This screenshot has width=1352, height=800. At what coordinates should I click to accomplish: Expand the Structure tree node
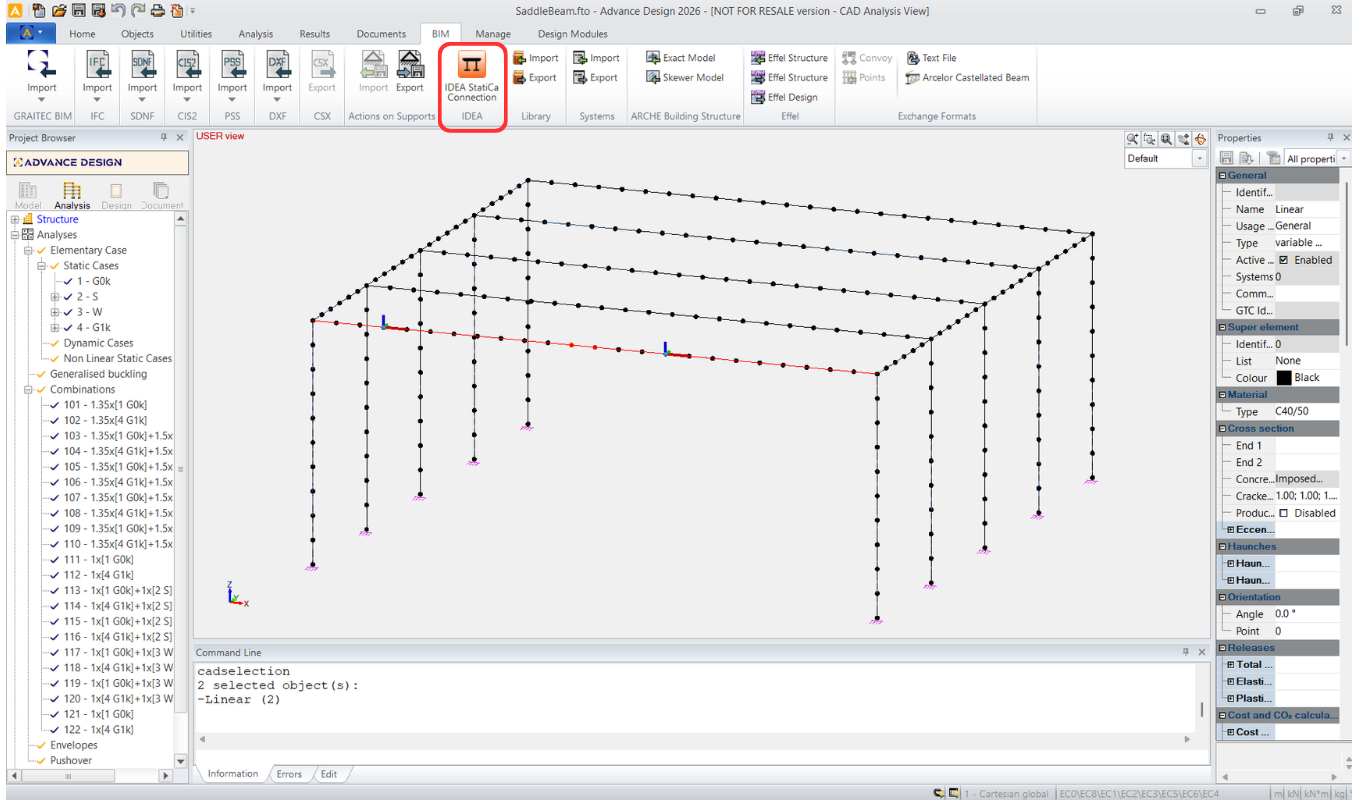[x=15, y=219]
